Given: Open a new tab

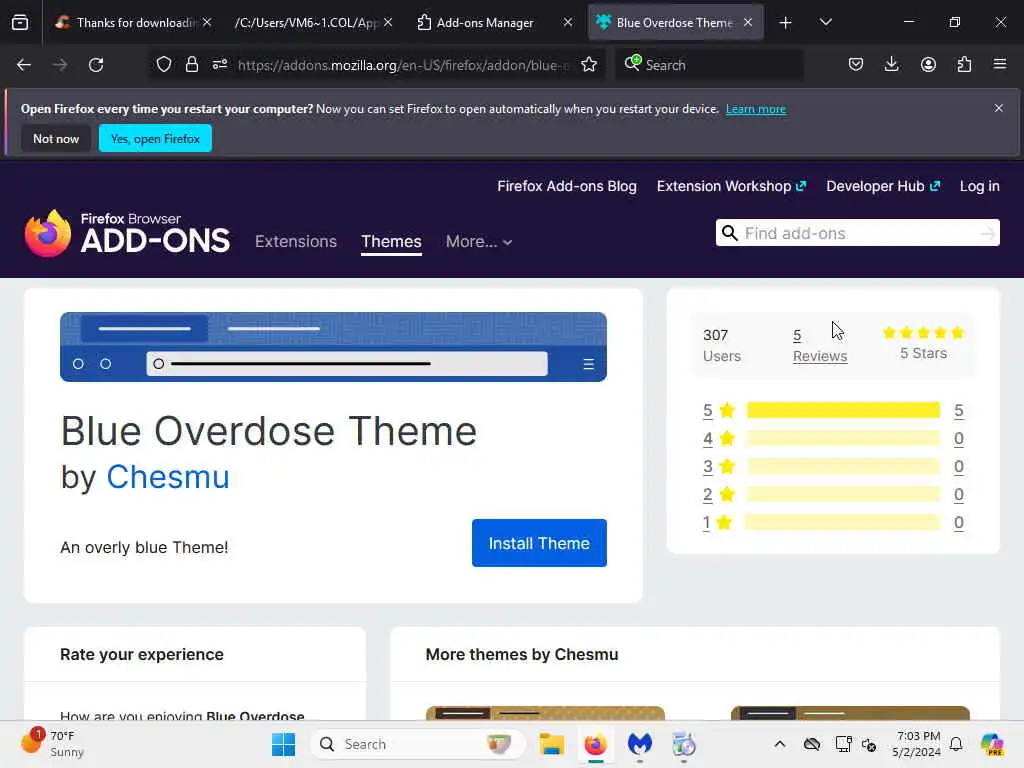Looking at the screenshot, I should (786, 23).
